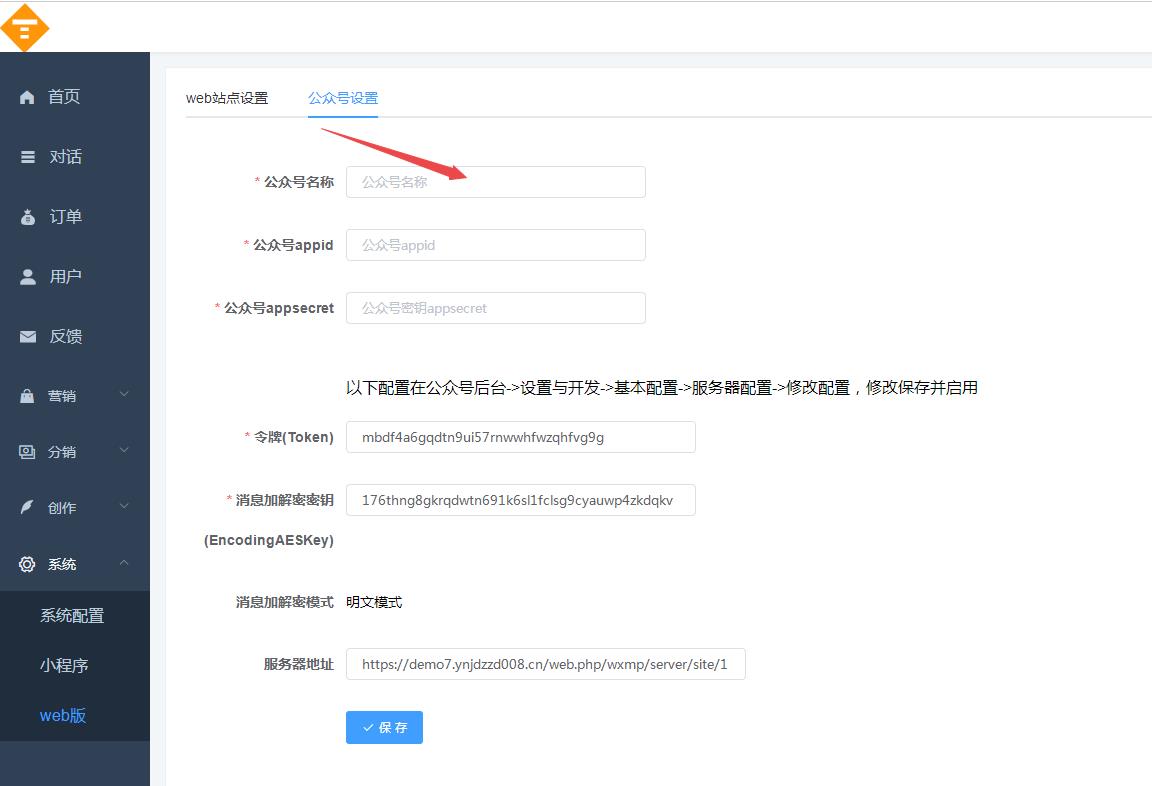Expand the 营销 menu chevron

tap(124, 394)
